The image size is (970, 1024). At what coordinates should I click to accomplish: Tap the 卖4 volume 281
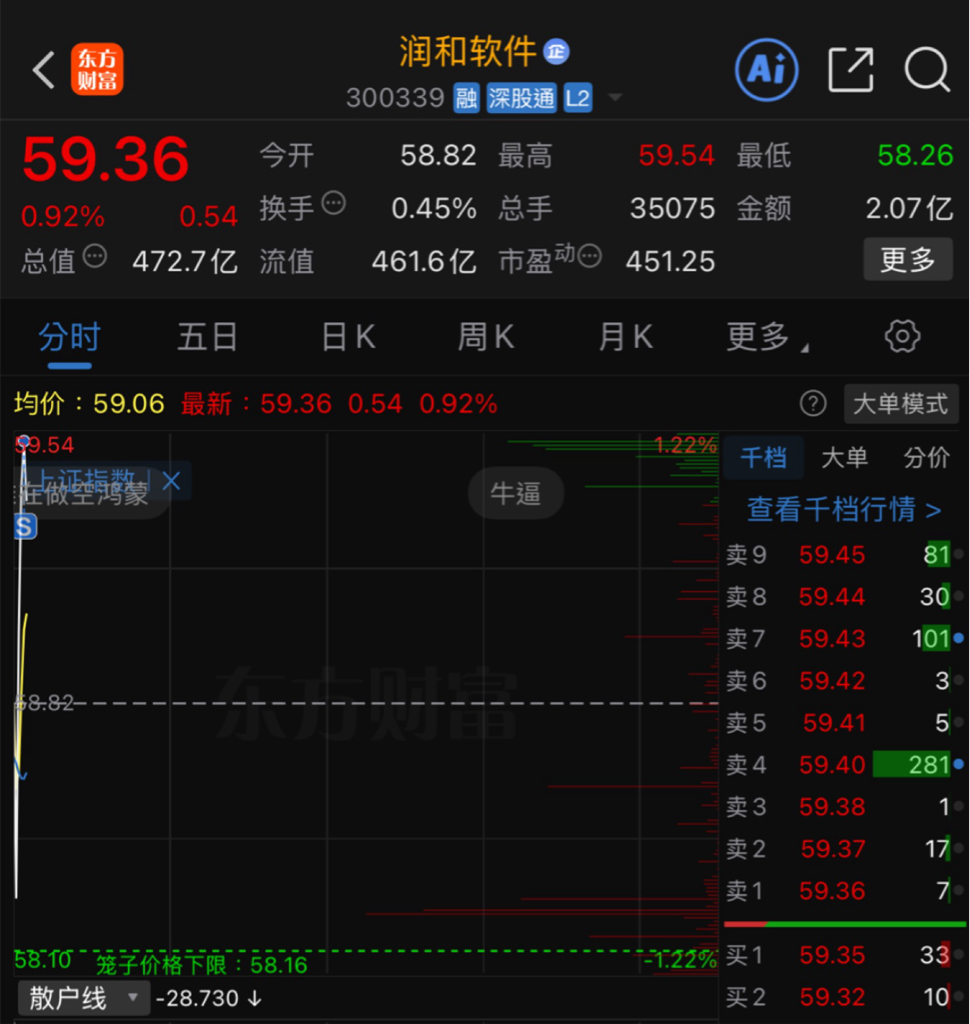coord(928,765)
